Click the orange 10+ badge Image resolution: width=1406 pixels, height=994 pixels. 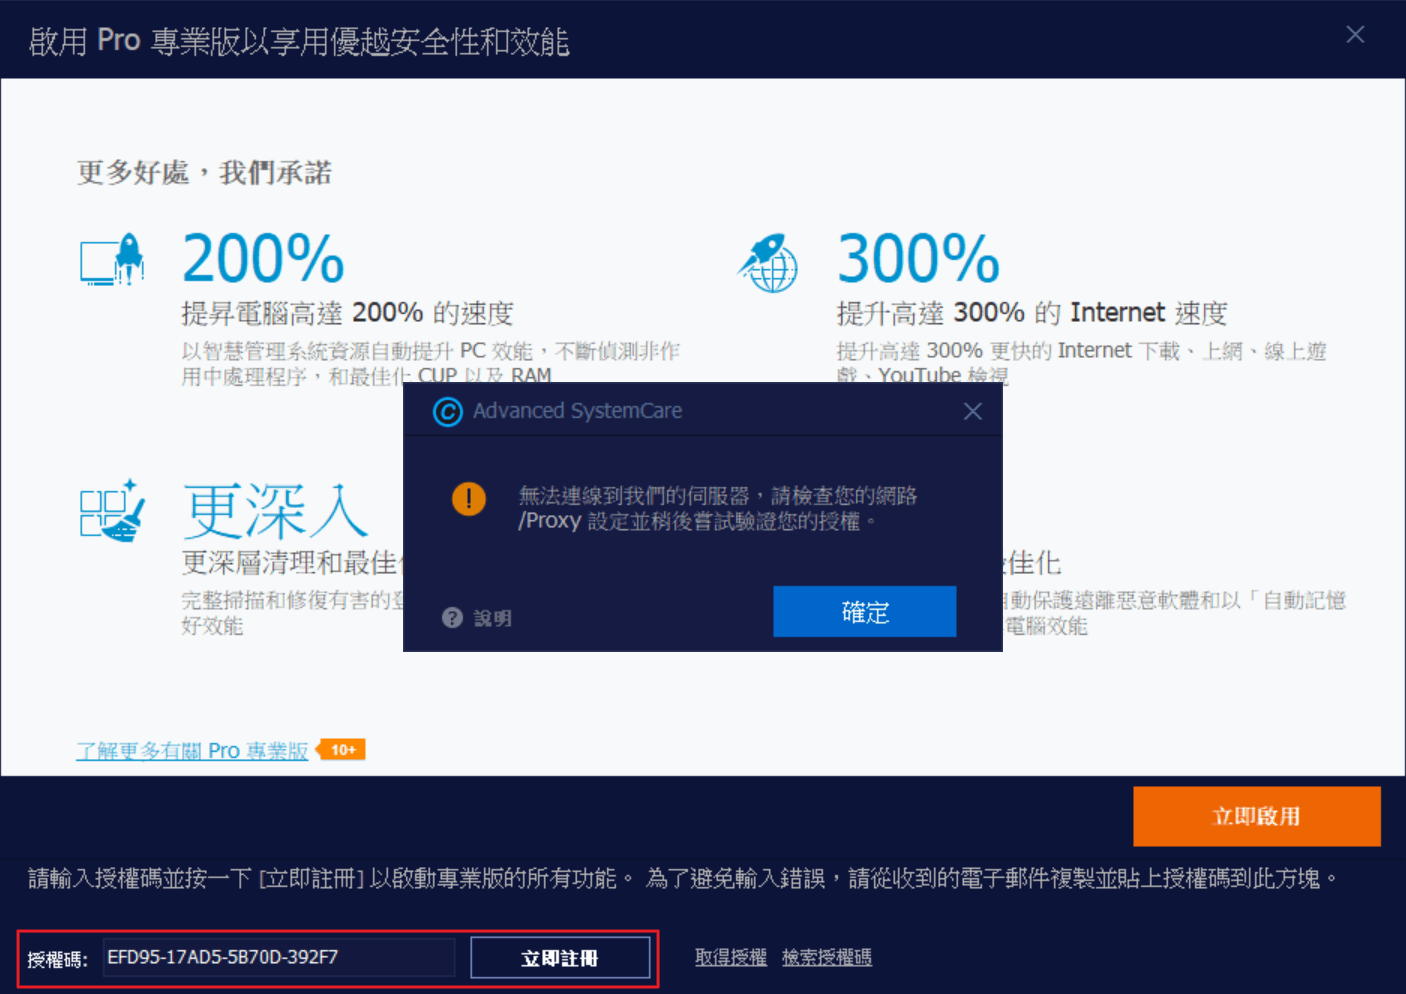pos(341,749)
